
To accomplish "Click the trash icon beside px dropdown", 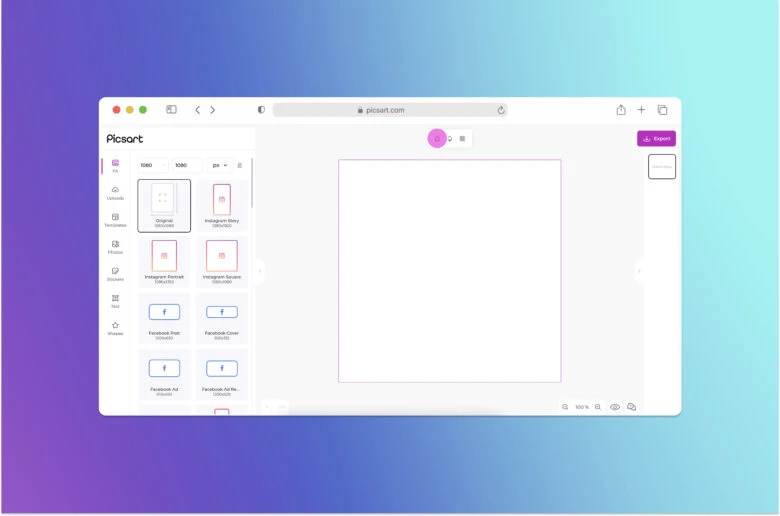I will pyautogui.click(x=240, y=165).
